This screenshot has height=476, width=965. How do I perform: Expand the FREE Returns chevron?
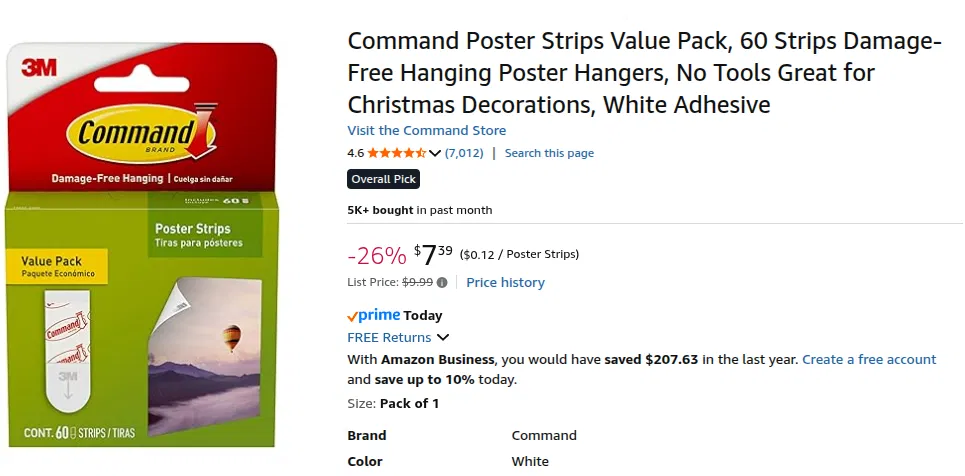(x=443, y=338)
